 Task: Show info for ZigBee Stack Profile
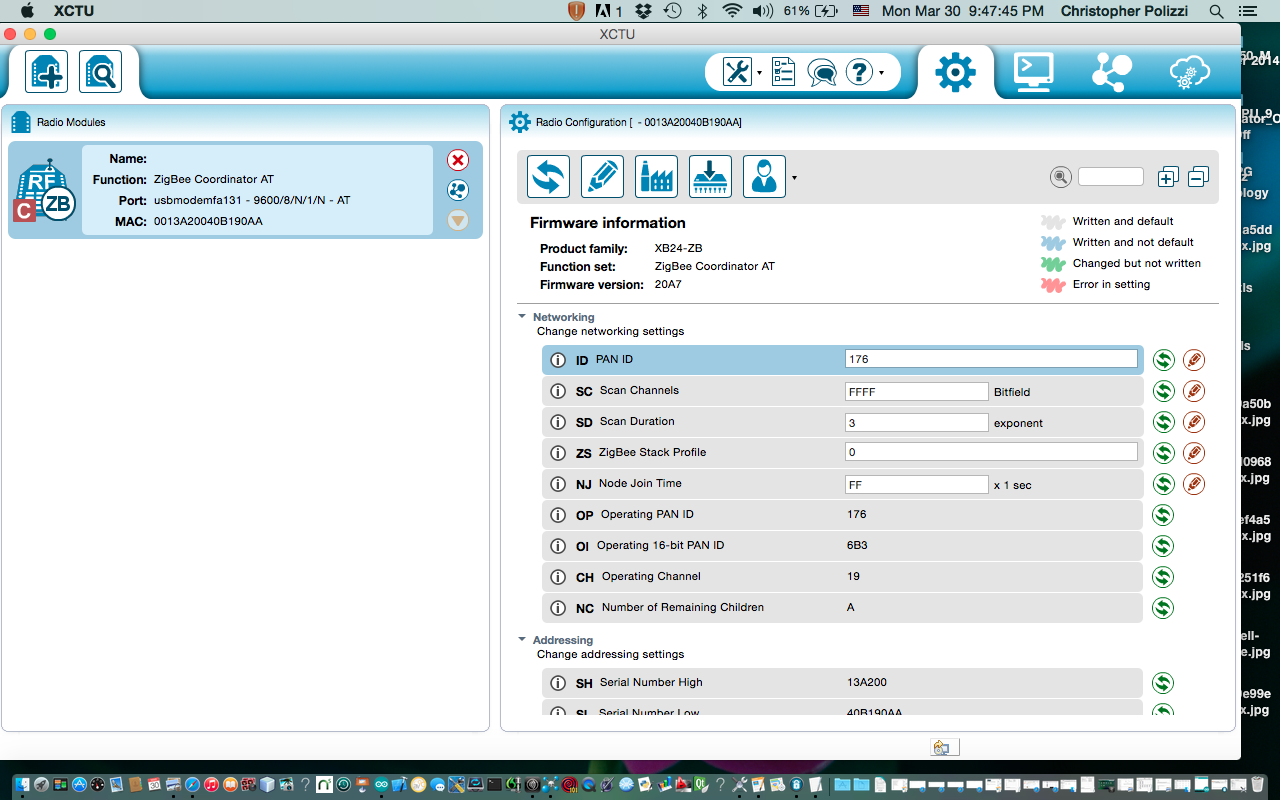click(558, 453)
